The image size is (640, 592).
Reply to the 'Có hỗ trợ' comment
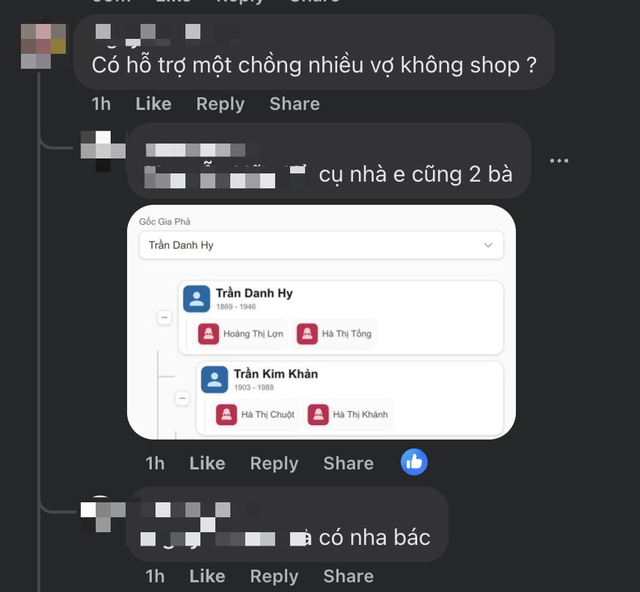220,104
